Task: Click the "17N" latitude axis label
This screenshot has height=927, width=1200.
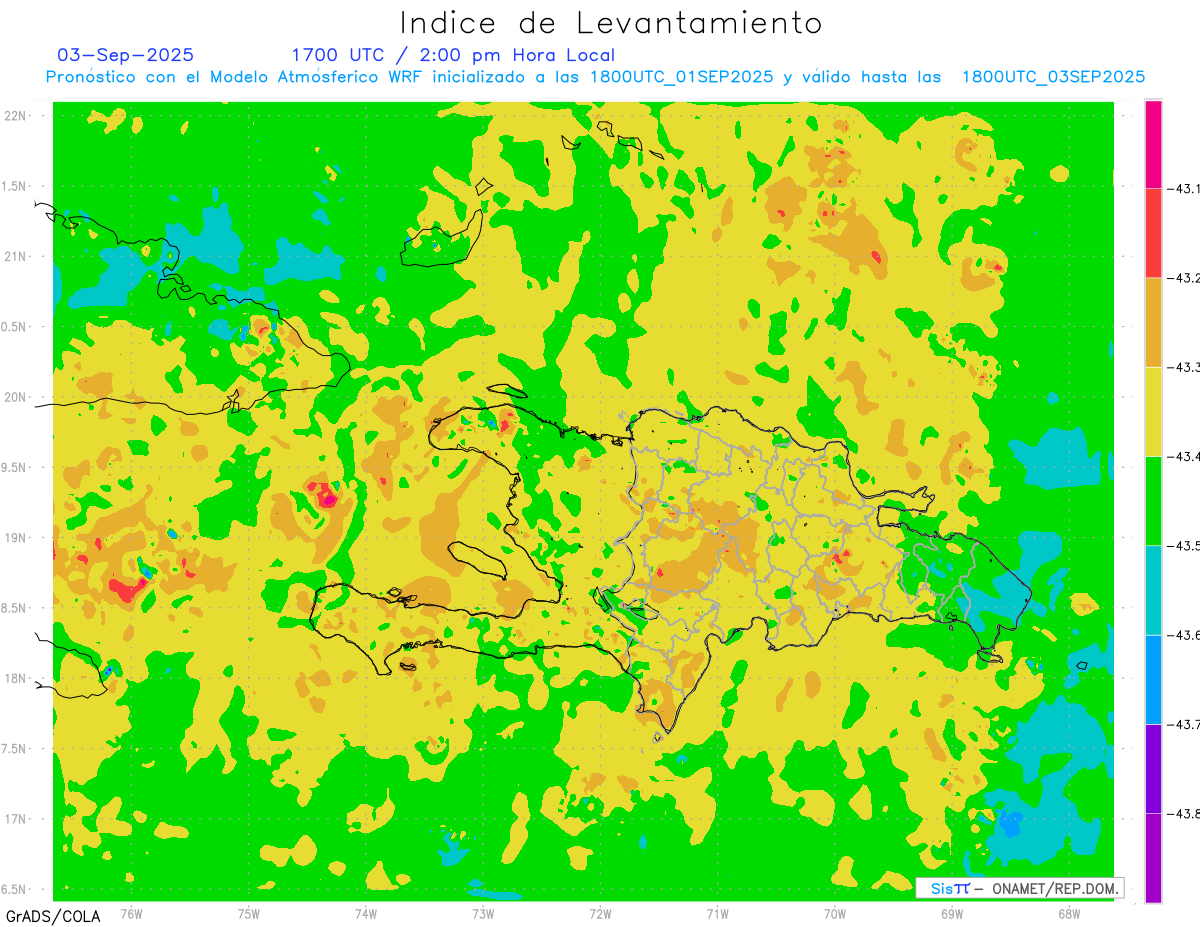Action: click(x=15, y=819)
